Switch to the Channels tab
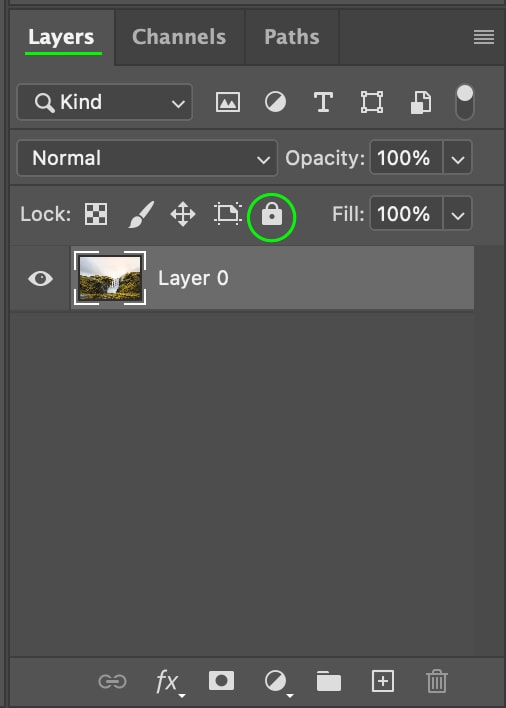 pyautogui.click(x=179, y=37)
